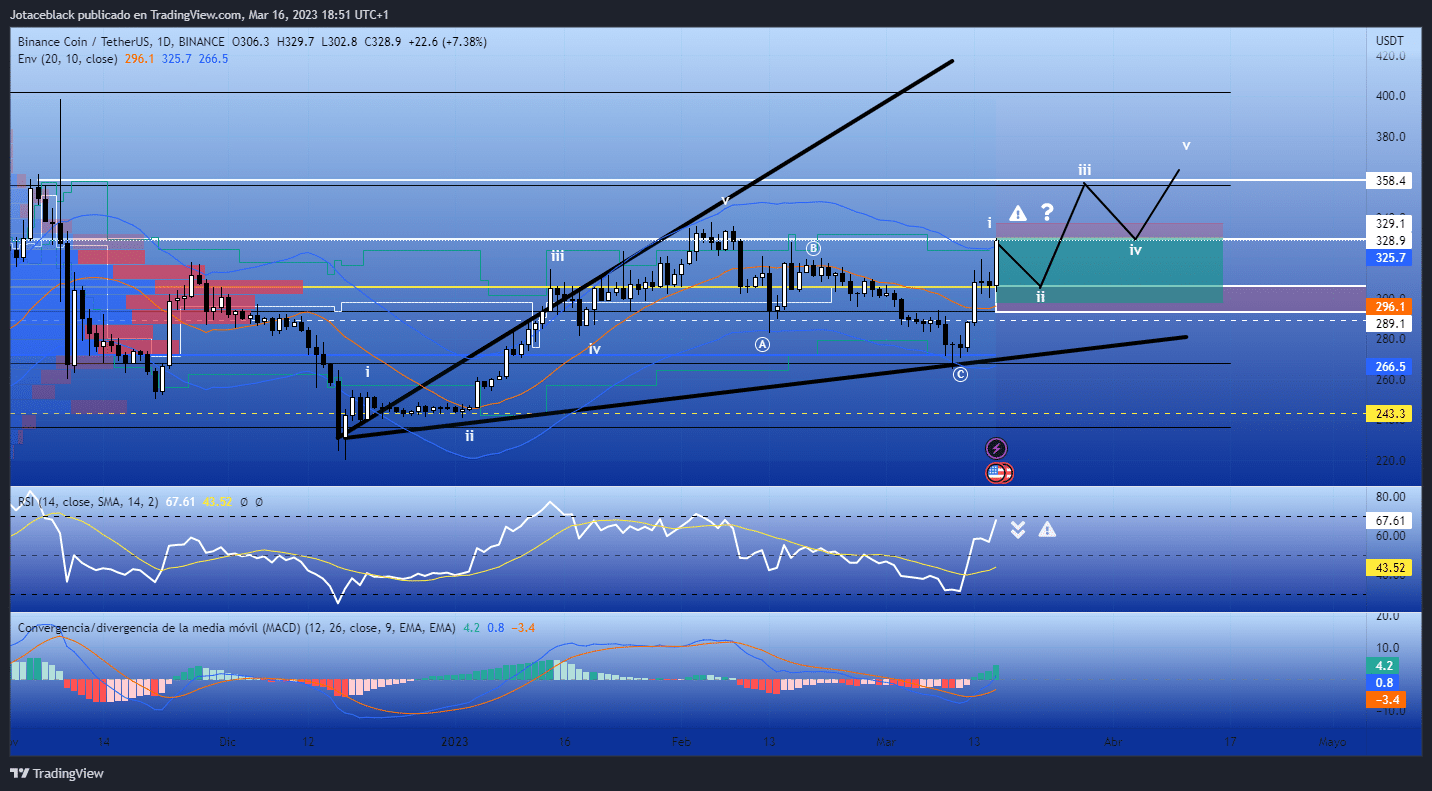Select the circled A wave label
The width and height of the screenshot is (1432, 791).
point(762,343)
